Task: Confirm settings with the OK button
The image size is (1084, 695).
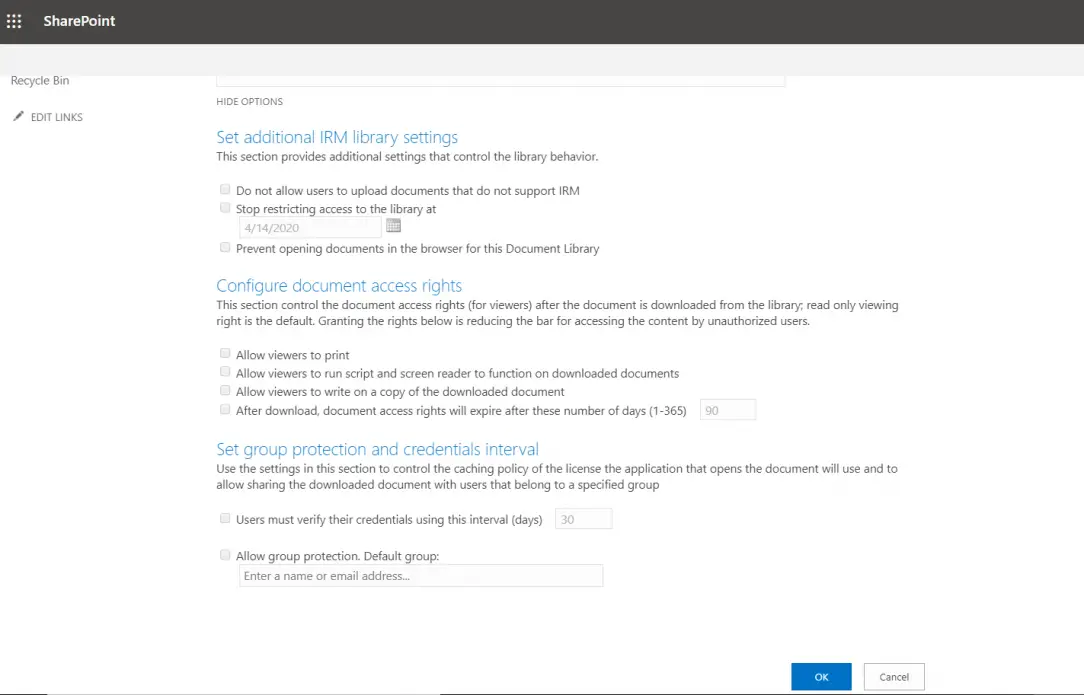Action: coord(820,676)
